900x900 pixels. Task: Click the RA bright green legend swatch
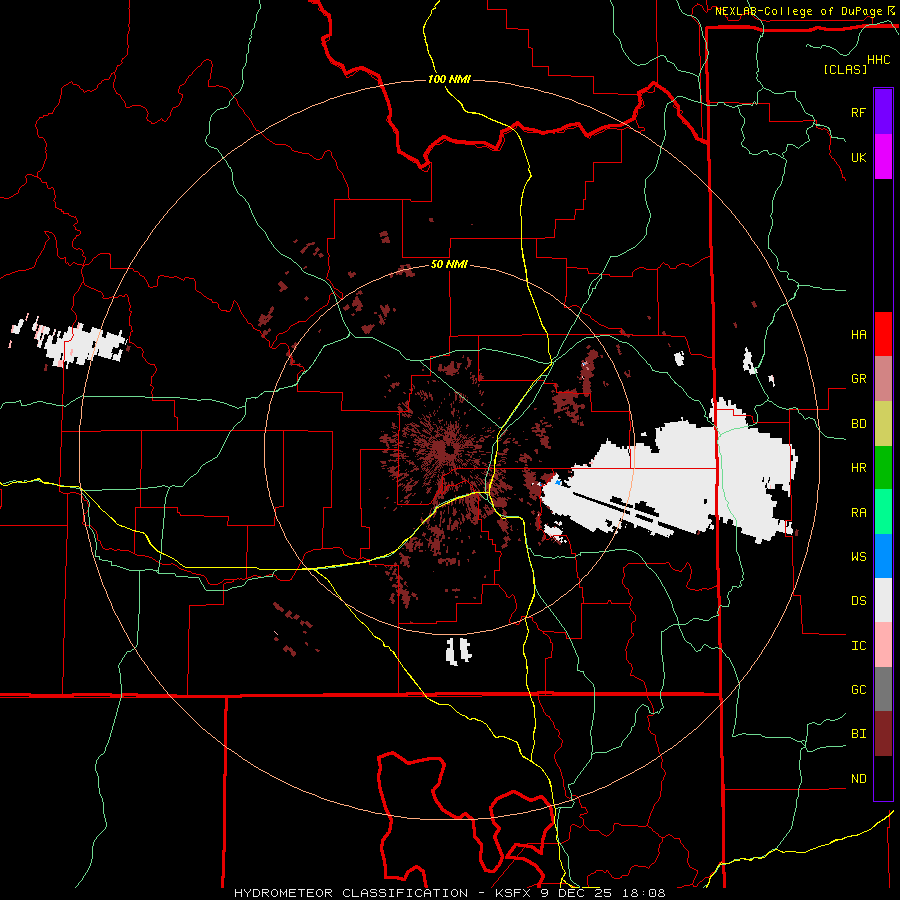point(883,512)
